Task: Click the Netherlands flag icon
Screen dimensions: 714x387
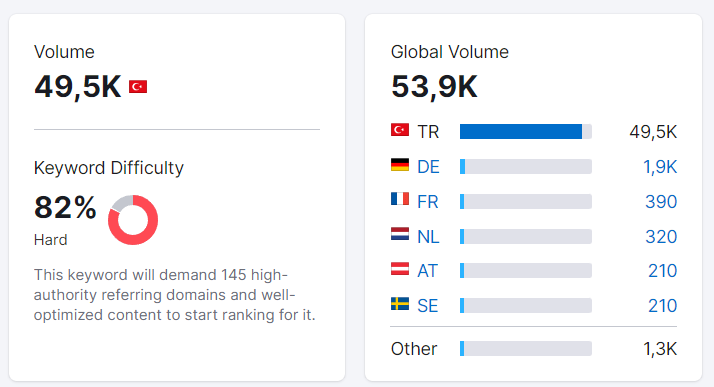Action: click(x=400, y=234)
